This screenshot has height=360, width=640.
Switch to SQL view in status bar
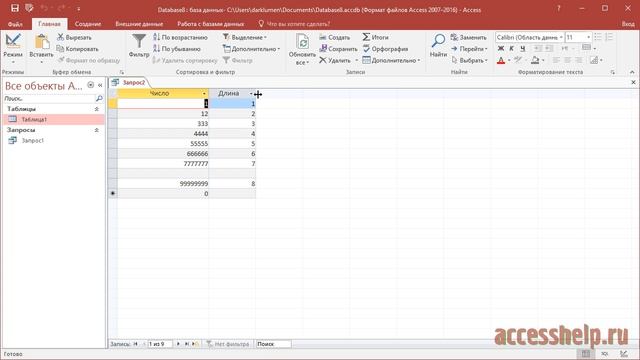tap(604, 353)
